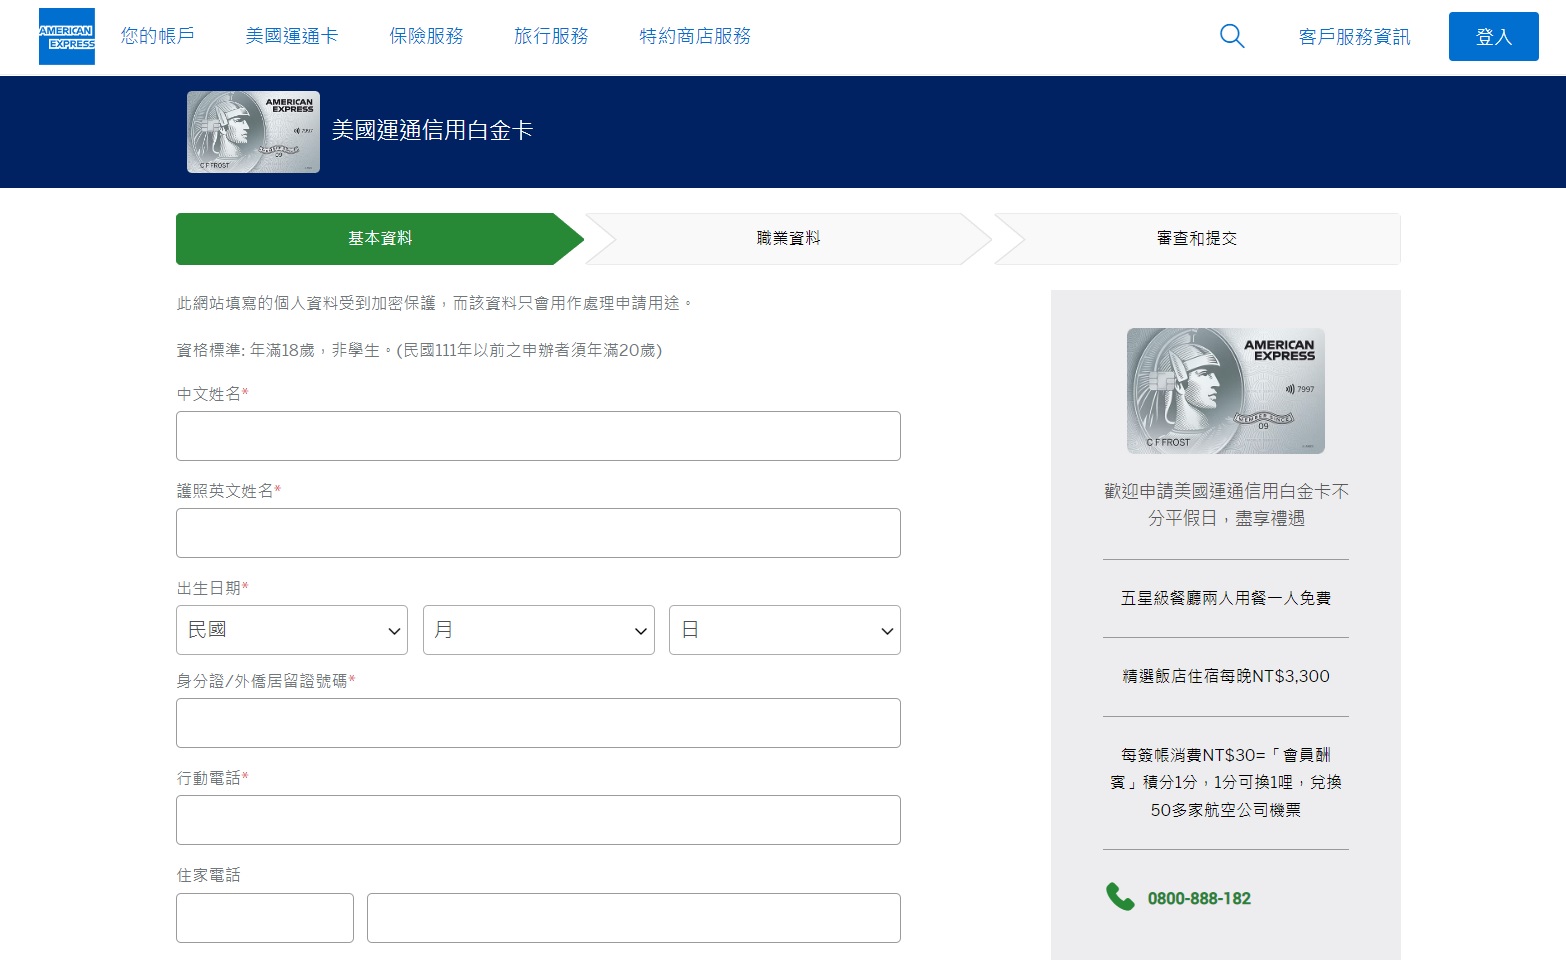Go to 客戶服務資訊 link
The width and height of the screenshot is (1566, 960).
point(1354,37)
